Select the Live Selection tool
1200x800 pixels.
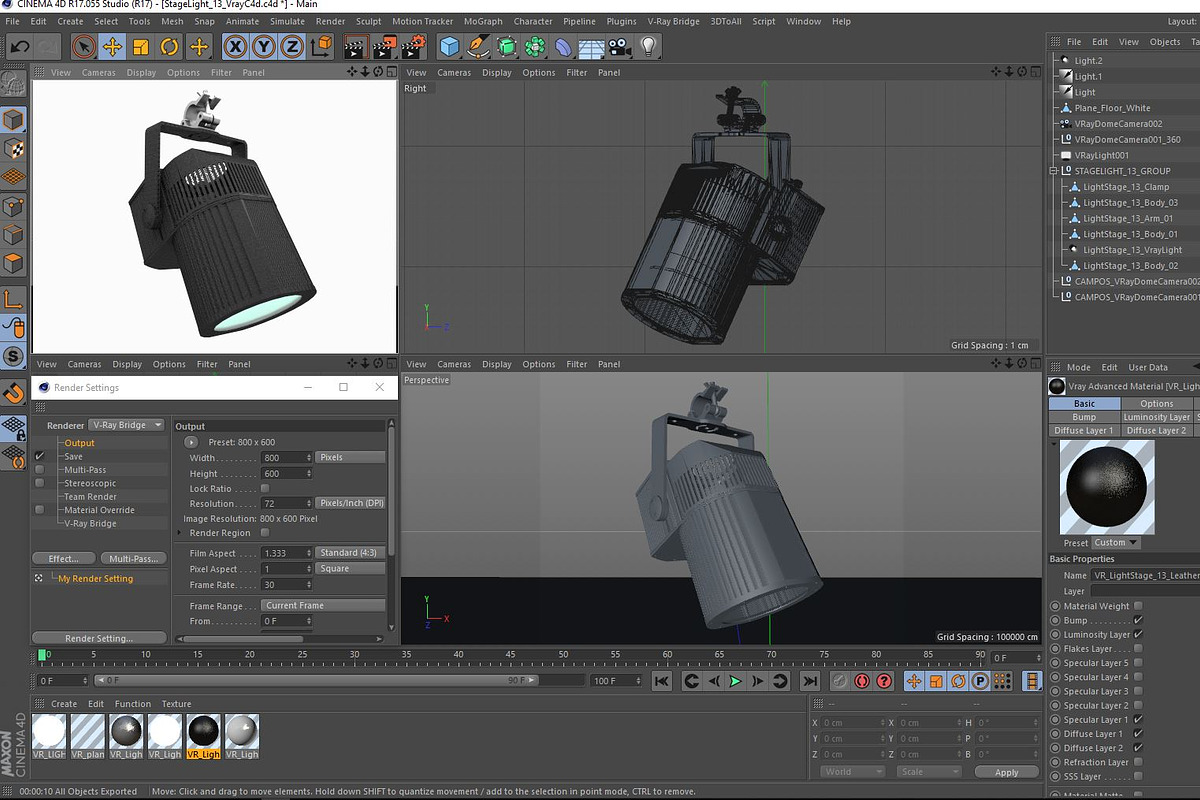(x=84, y=46)
